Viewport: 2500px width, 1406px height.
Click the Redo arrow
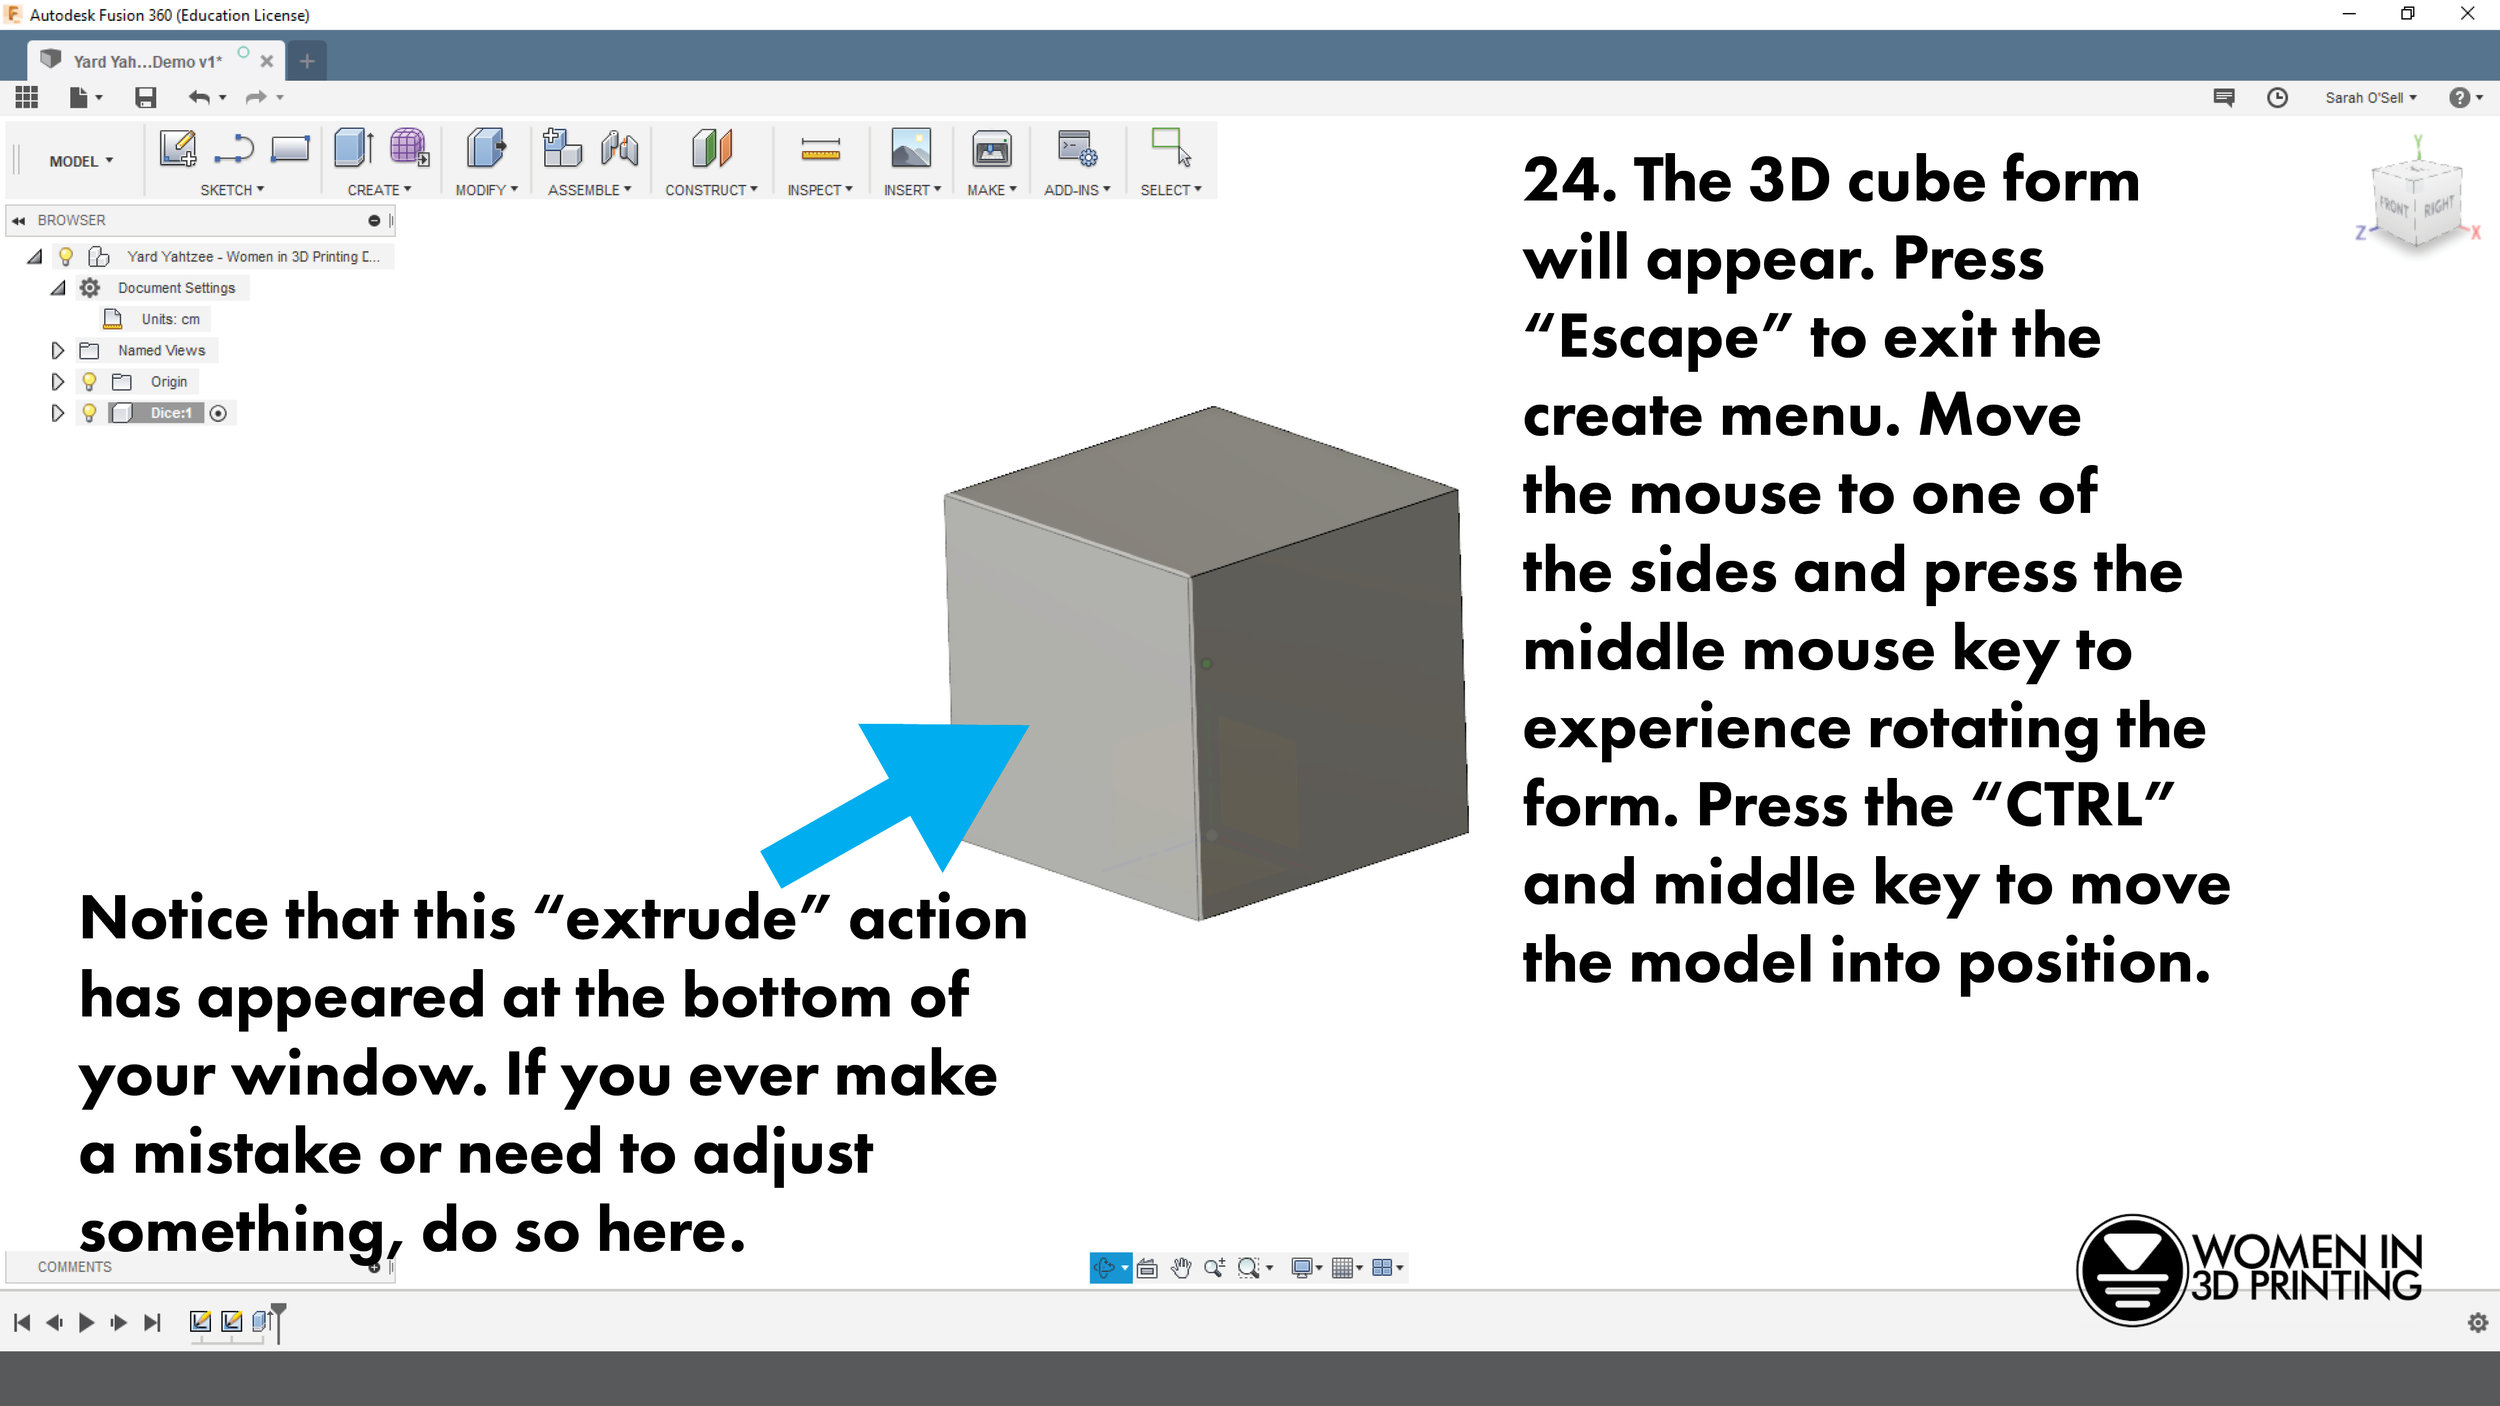pyautogui.click(x=256, y=97)
